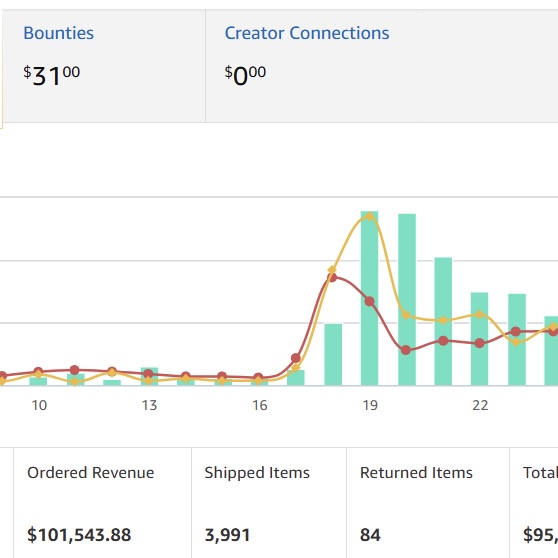The width and height of the screenshot is (558, 558).
Task: Click the x-axis label 13
Action: coord(149,405)
